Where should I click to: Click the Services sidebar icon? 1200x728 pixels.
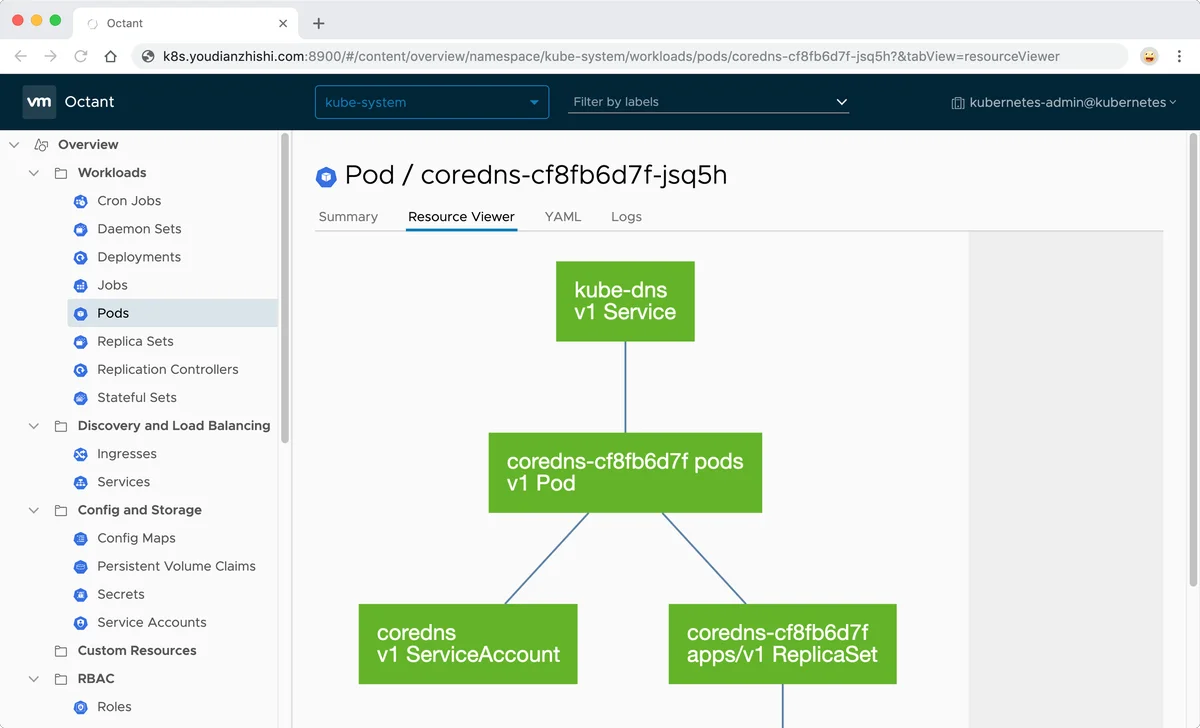(x=81, y=482)
